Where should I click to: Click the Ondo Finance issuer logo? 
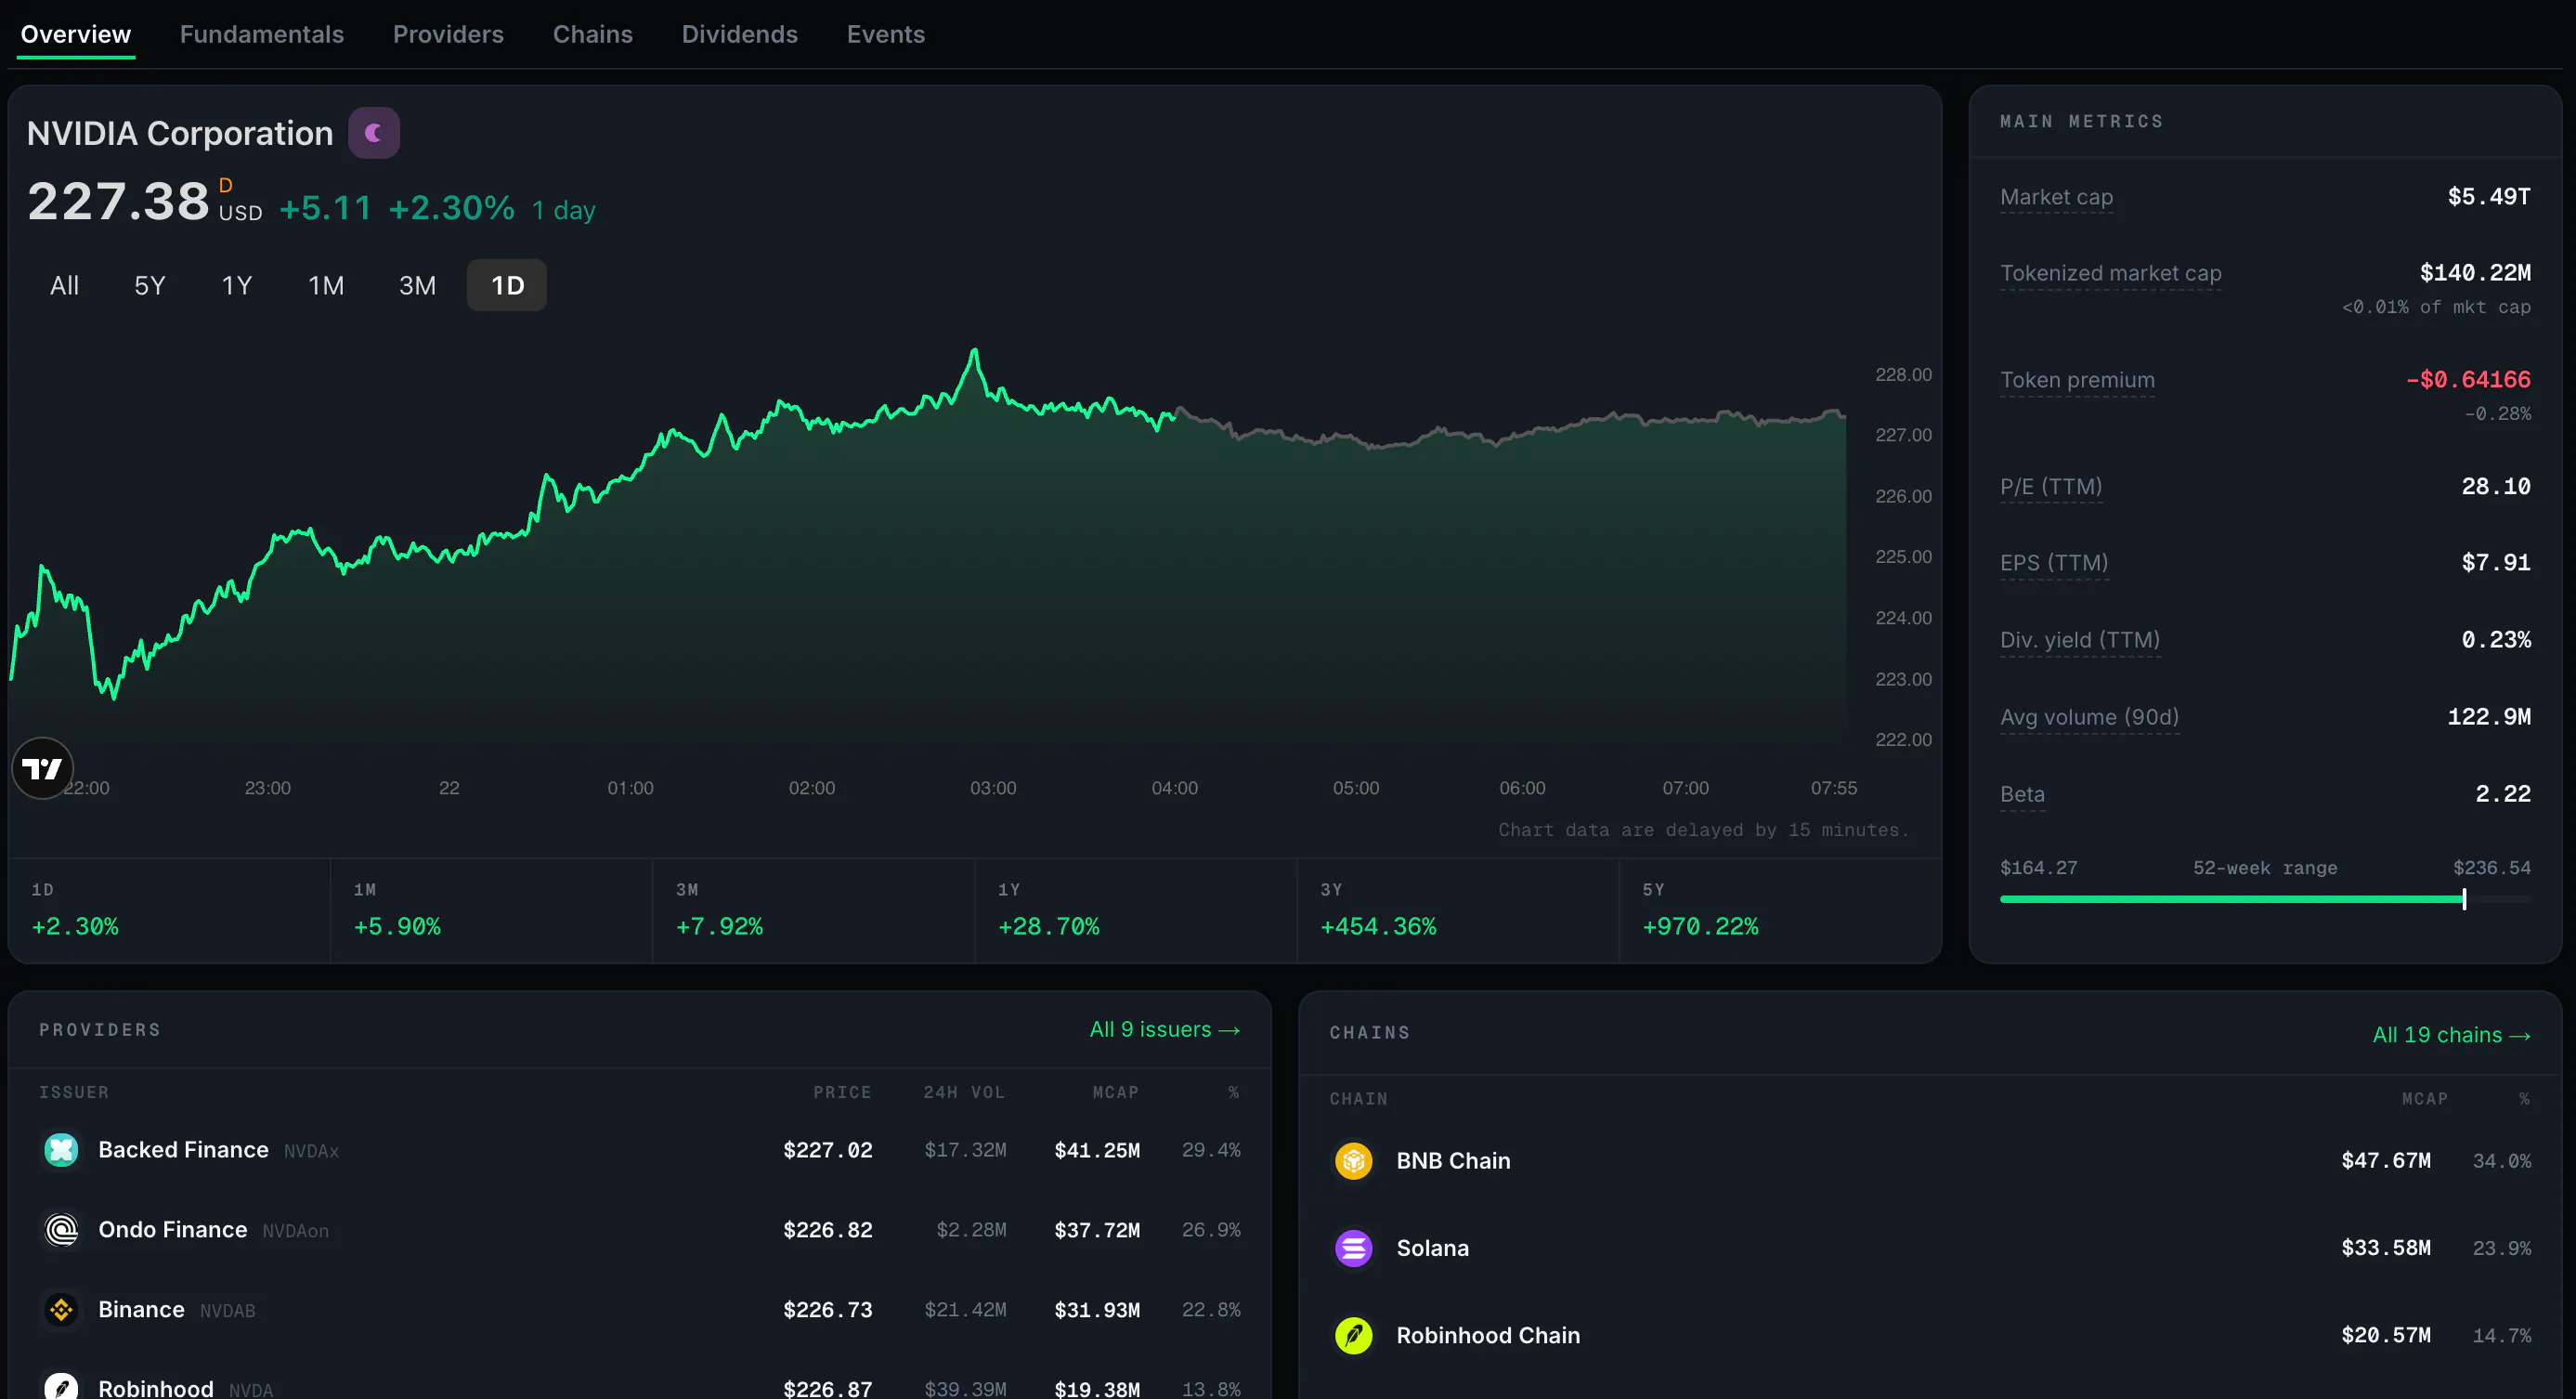coord(61,1230)
